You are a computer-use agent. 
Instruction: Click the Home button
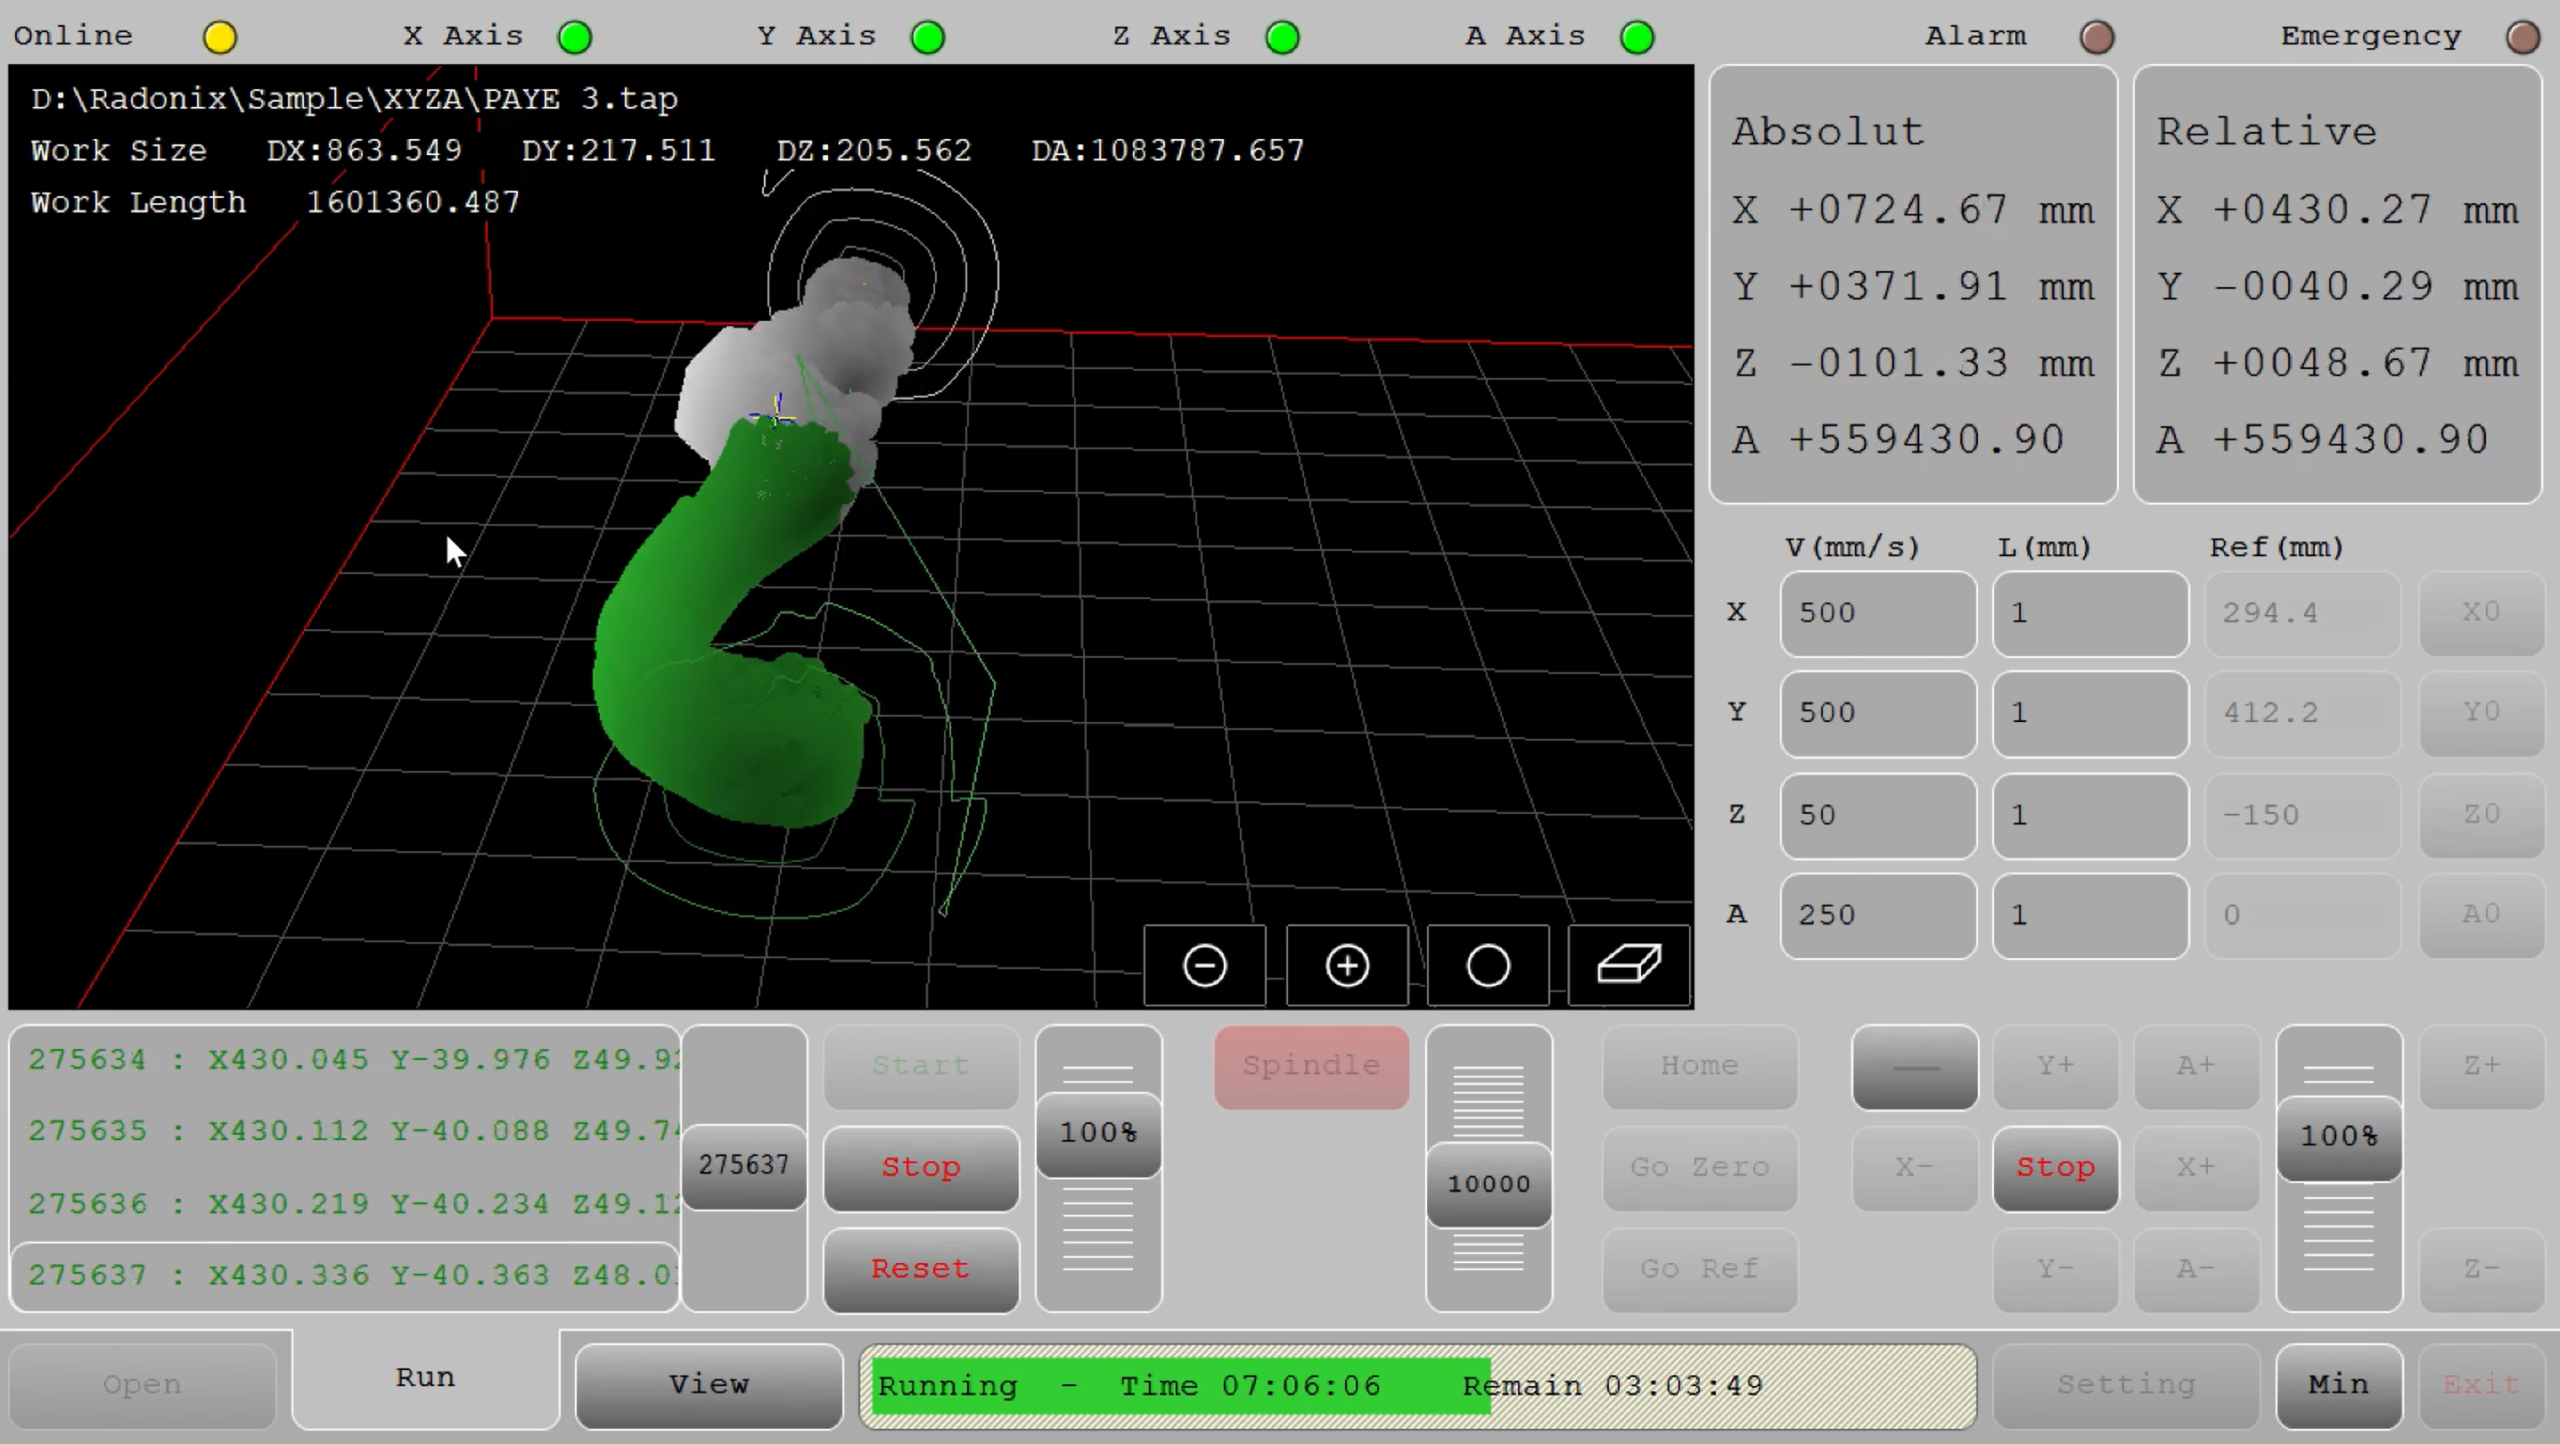coord(1700,1066)
